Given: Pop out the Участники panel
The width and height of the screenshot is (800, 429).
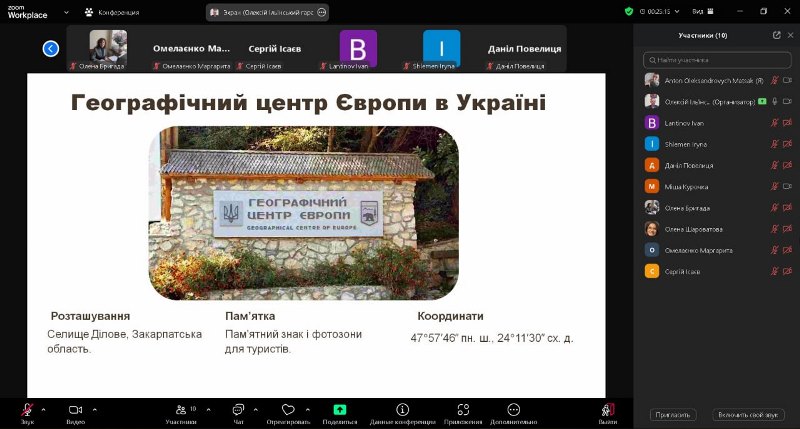Looking at the screenshot, I should 776,35.
